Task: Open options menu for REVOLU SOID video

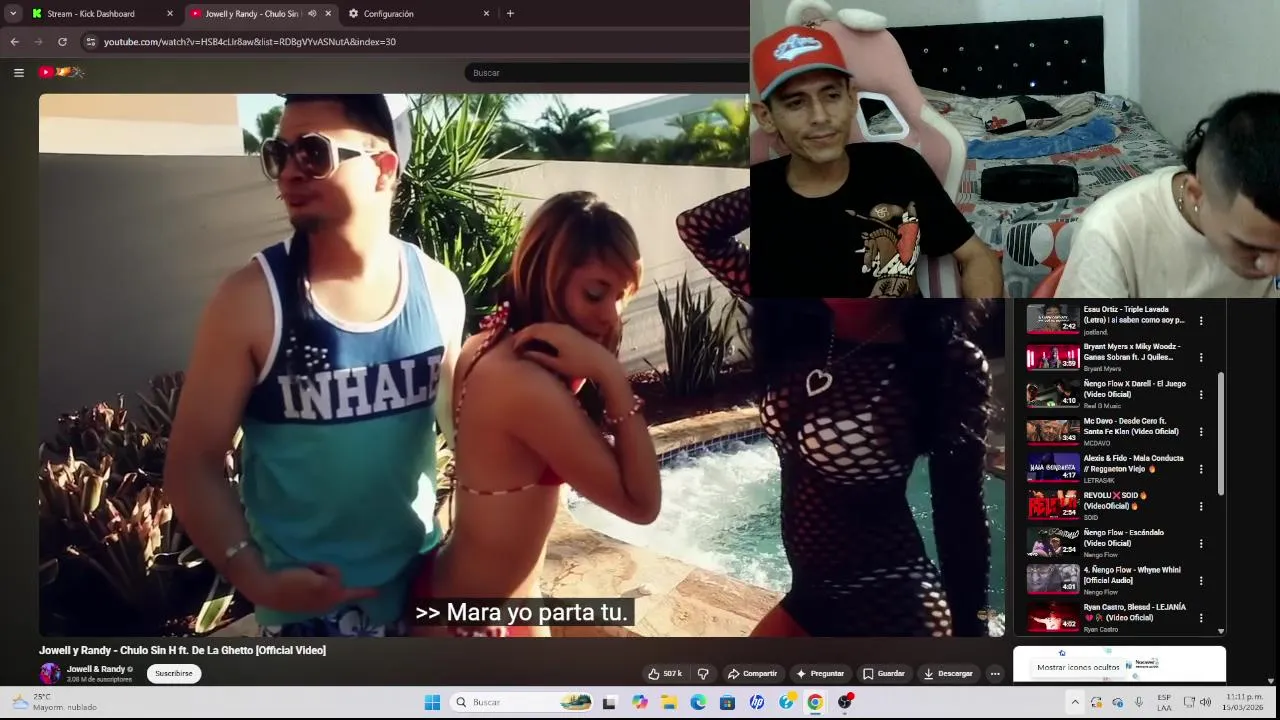Action: [x=1201, y=506]
